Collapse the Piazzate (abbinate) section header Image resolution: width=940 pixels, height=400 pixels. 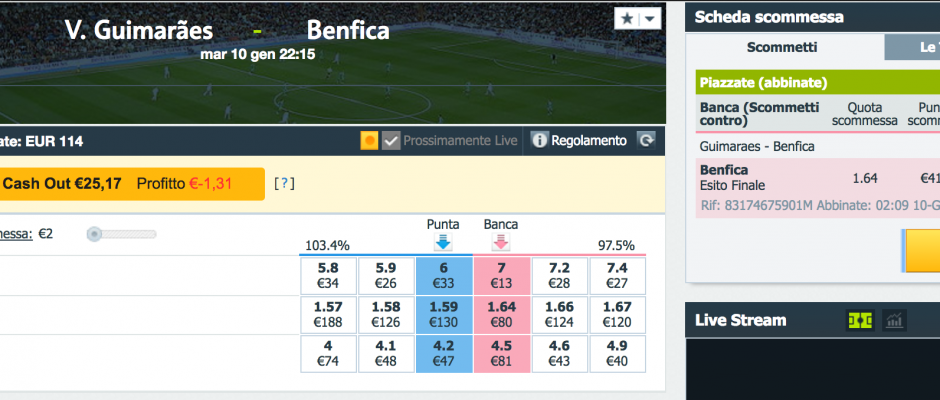(818, 83)
